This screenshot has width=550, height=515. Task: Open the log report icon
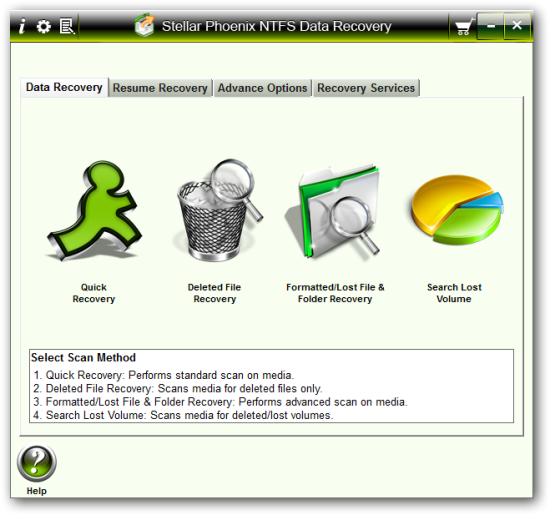[x=67, y=27]
